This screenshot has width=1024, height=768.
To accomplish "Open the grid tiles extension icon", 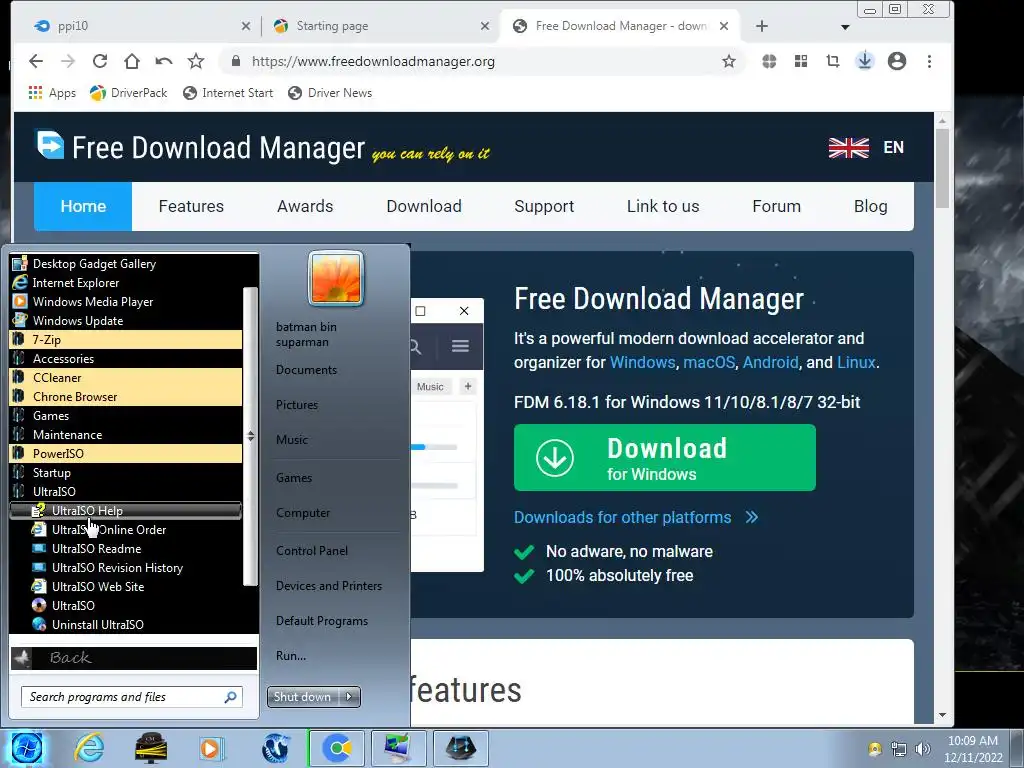I will 801,61.
